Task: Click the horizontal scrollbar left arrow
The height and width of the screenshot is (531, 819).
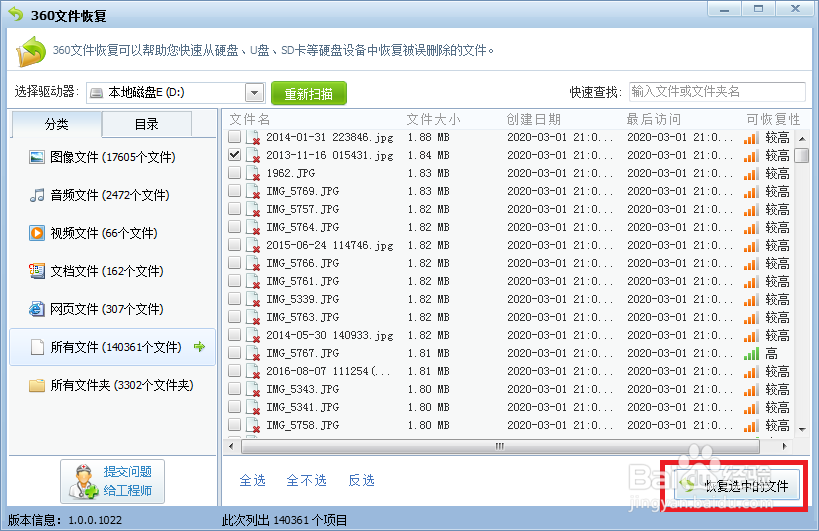Action: (x=231, y=446)
